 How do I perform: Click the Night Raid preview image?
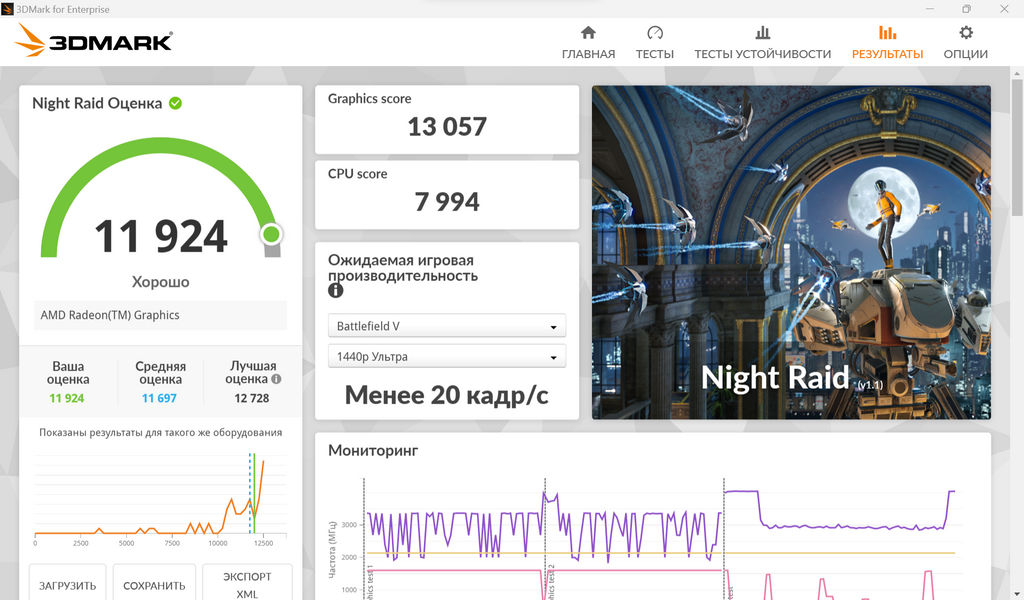(x=791, y=252)
